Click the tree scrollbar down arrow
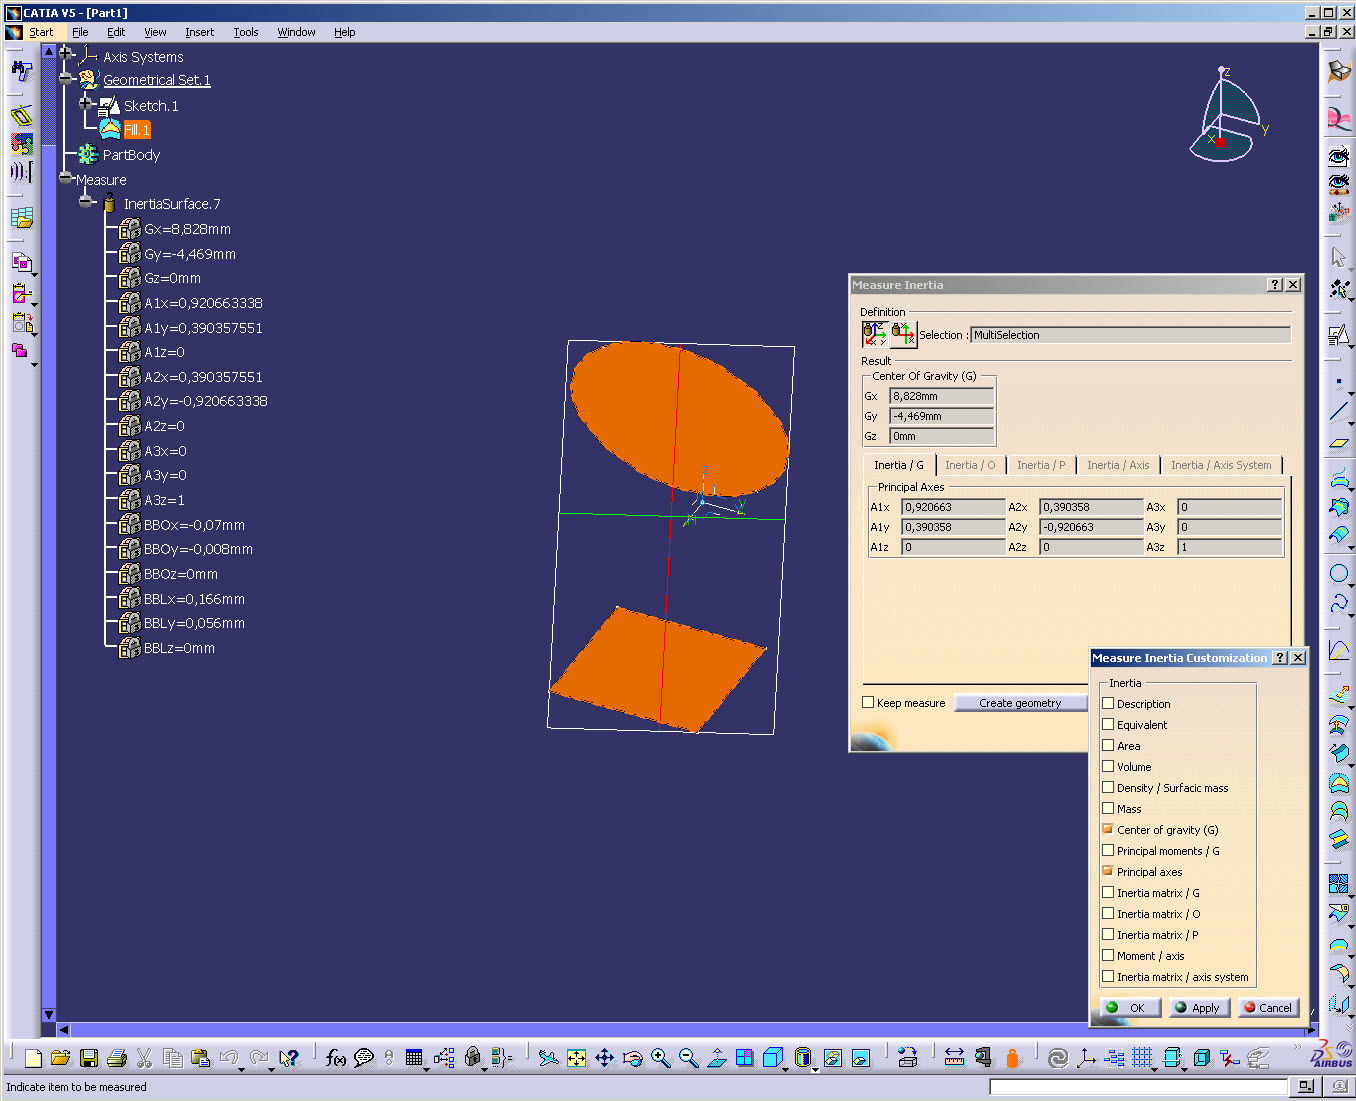Screen dimensions: 1356x1101 tap(48, 1014)
